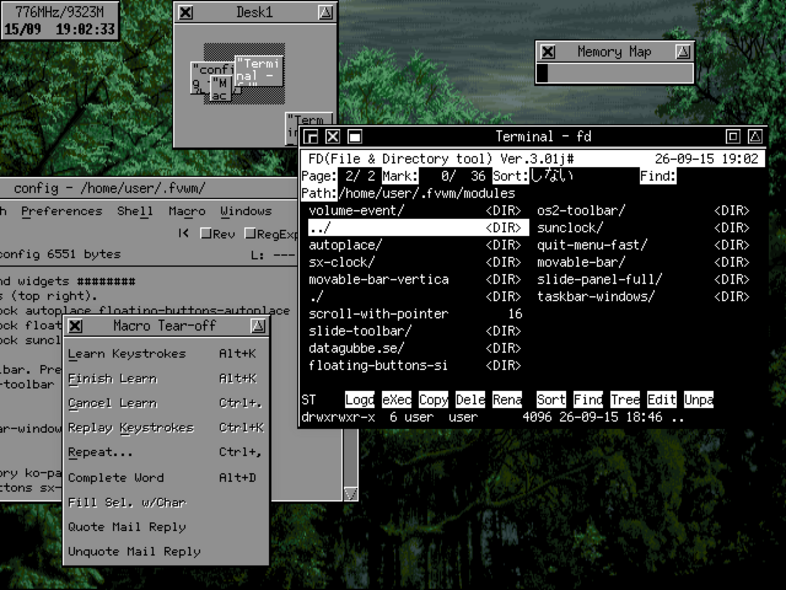The width and height of the screenshot is (786, 590).
Task: Open the Shell menu
Action: [135, 212]
